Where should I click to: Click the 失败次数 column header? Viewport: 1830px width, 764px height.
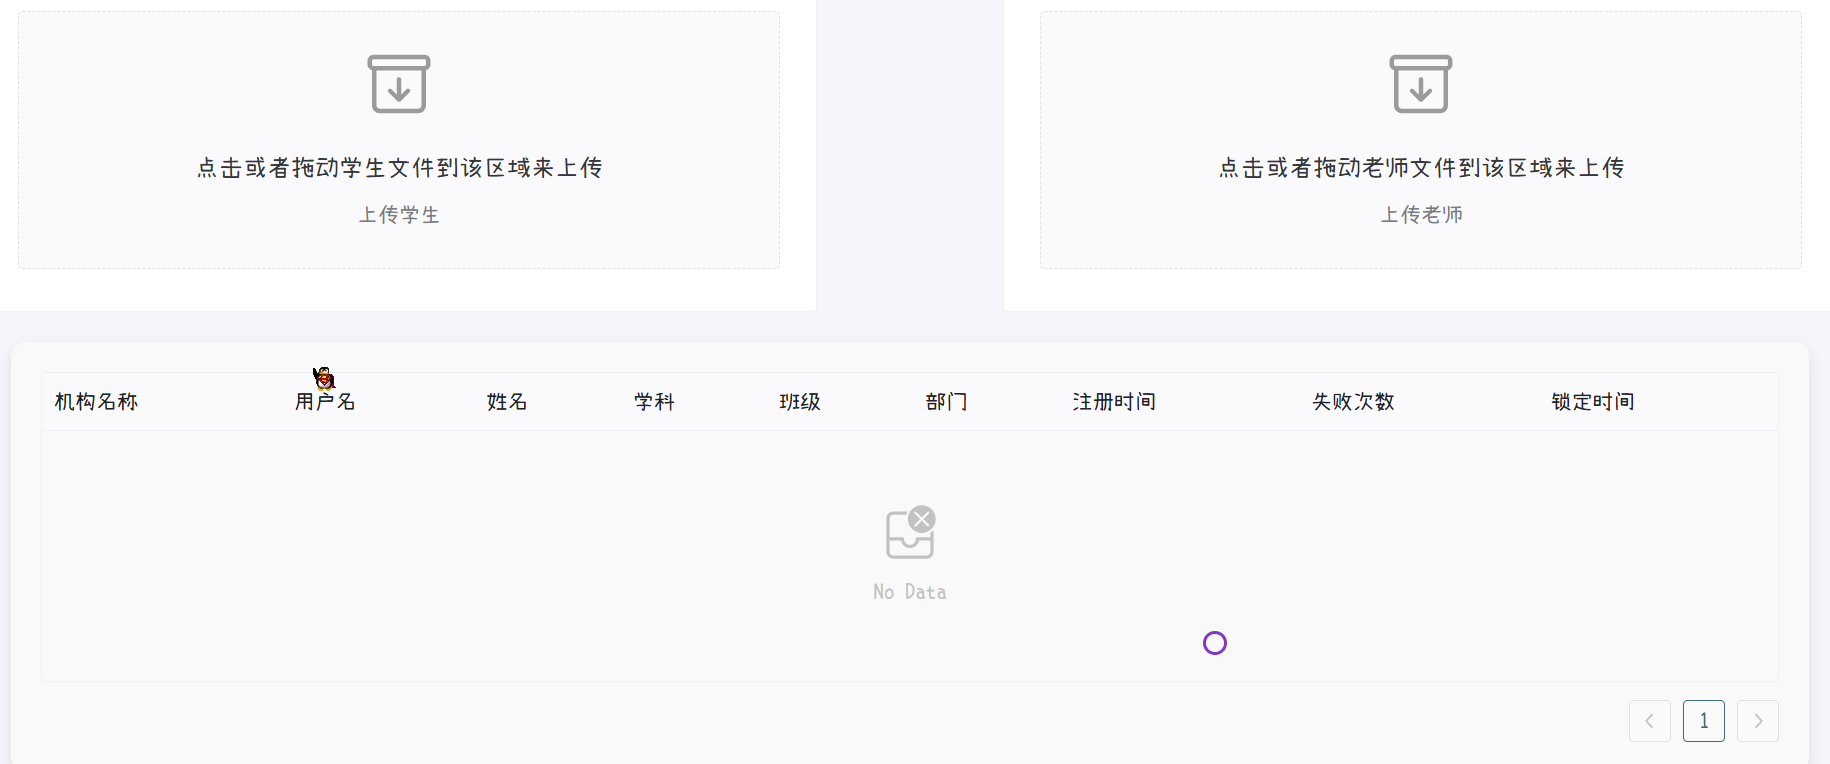tap(1353, 402)
